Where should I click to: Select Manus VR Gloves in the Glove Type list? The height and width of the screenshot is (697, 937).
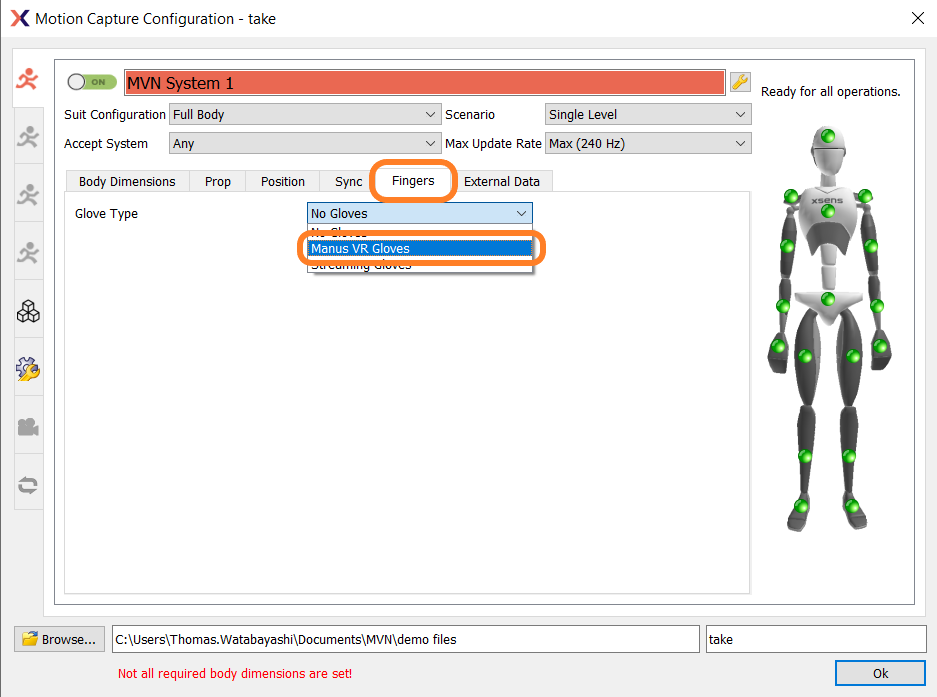tap(420, 248)
